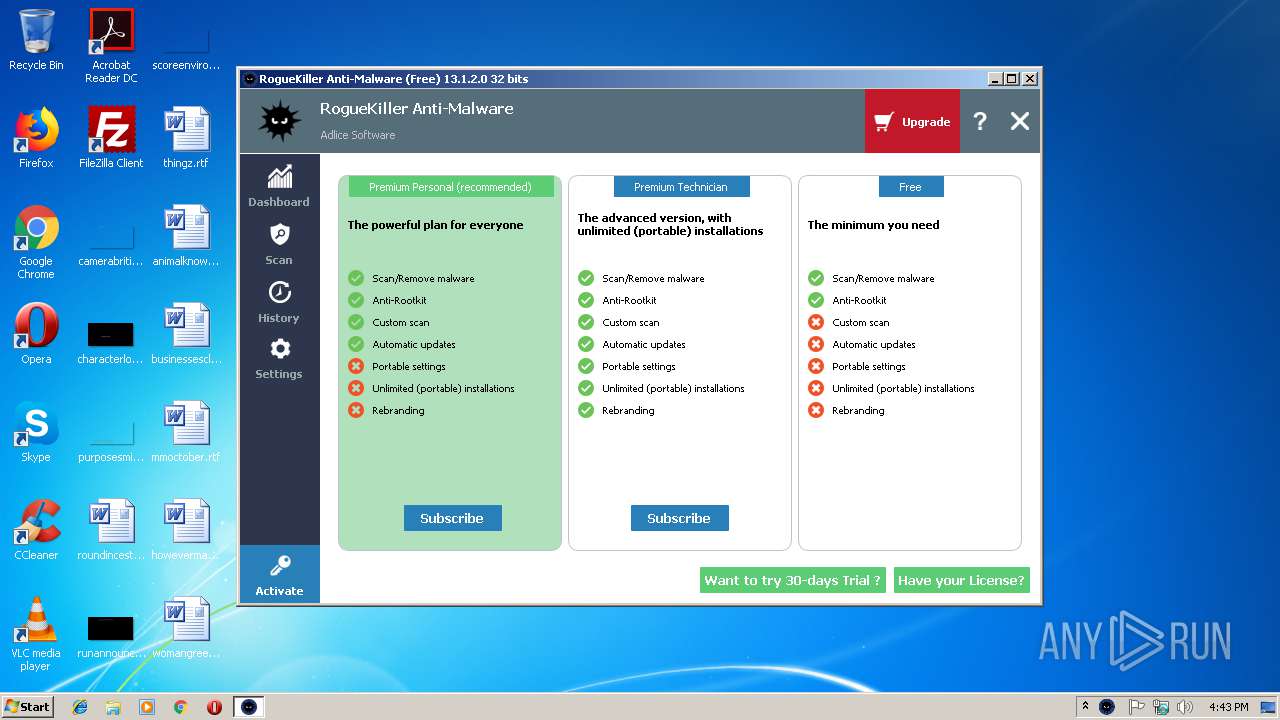Open Internet Explorer from taskbar
The width and height of the screenshot is (1280, 720).
80,707
